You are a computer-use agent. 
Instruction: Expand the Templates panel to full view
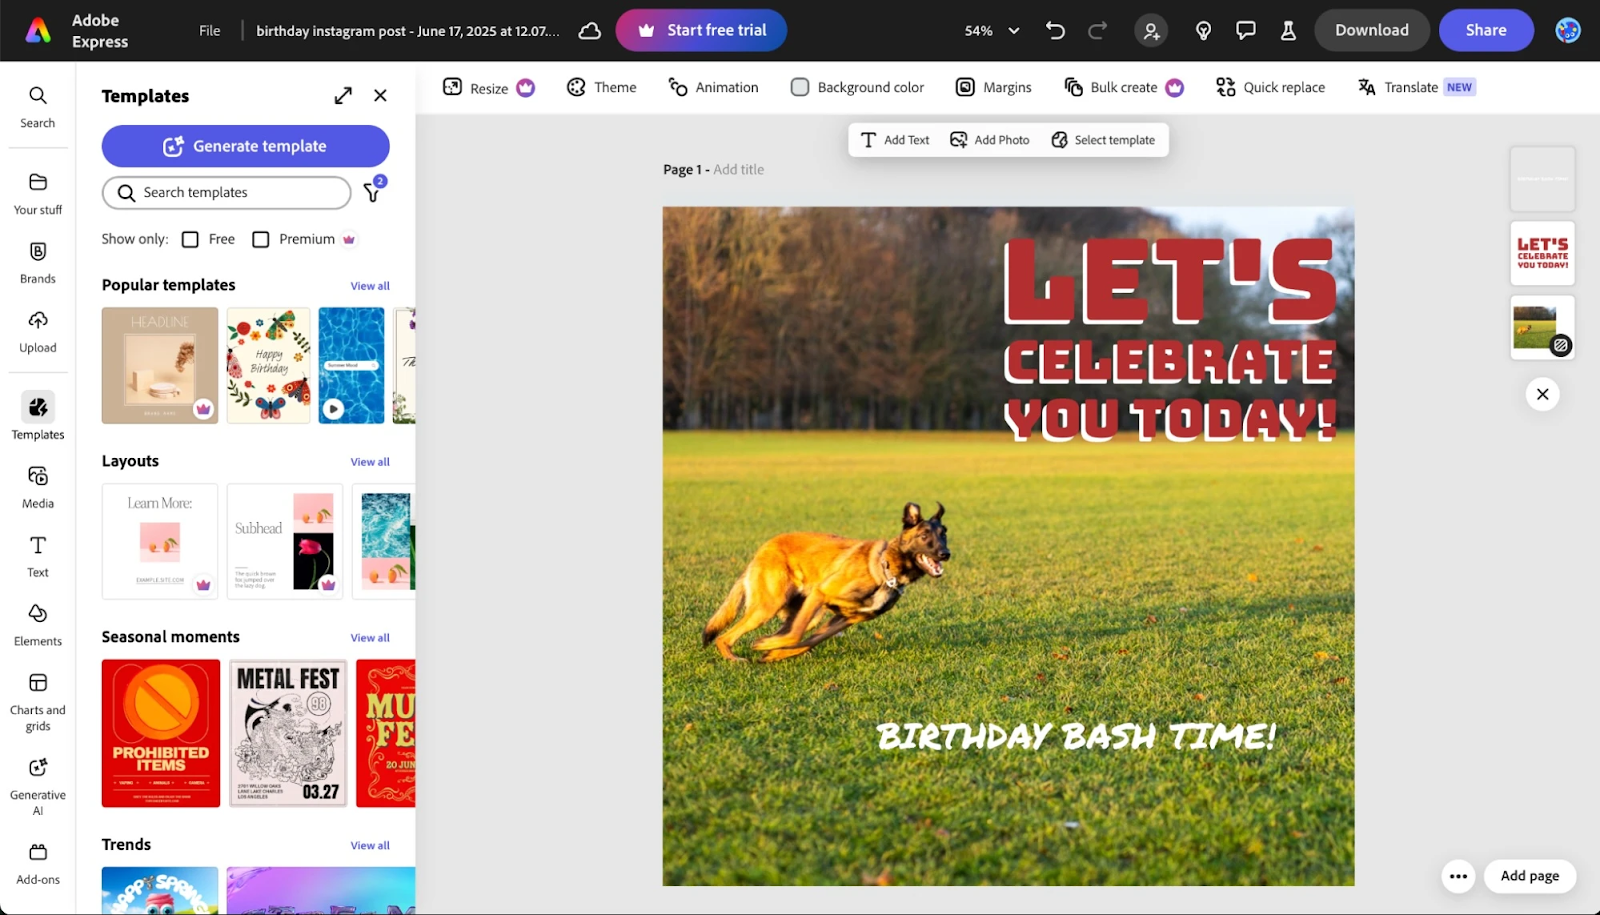point(343,95)
